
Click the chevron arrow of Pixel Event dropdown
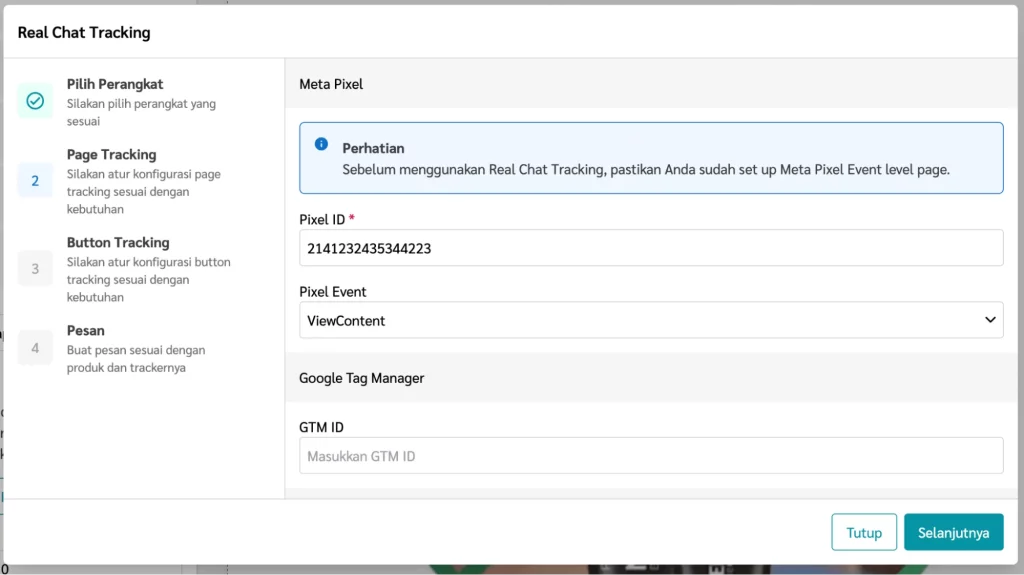(x=990, y=320)
